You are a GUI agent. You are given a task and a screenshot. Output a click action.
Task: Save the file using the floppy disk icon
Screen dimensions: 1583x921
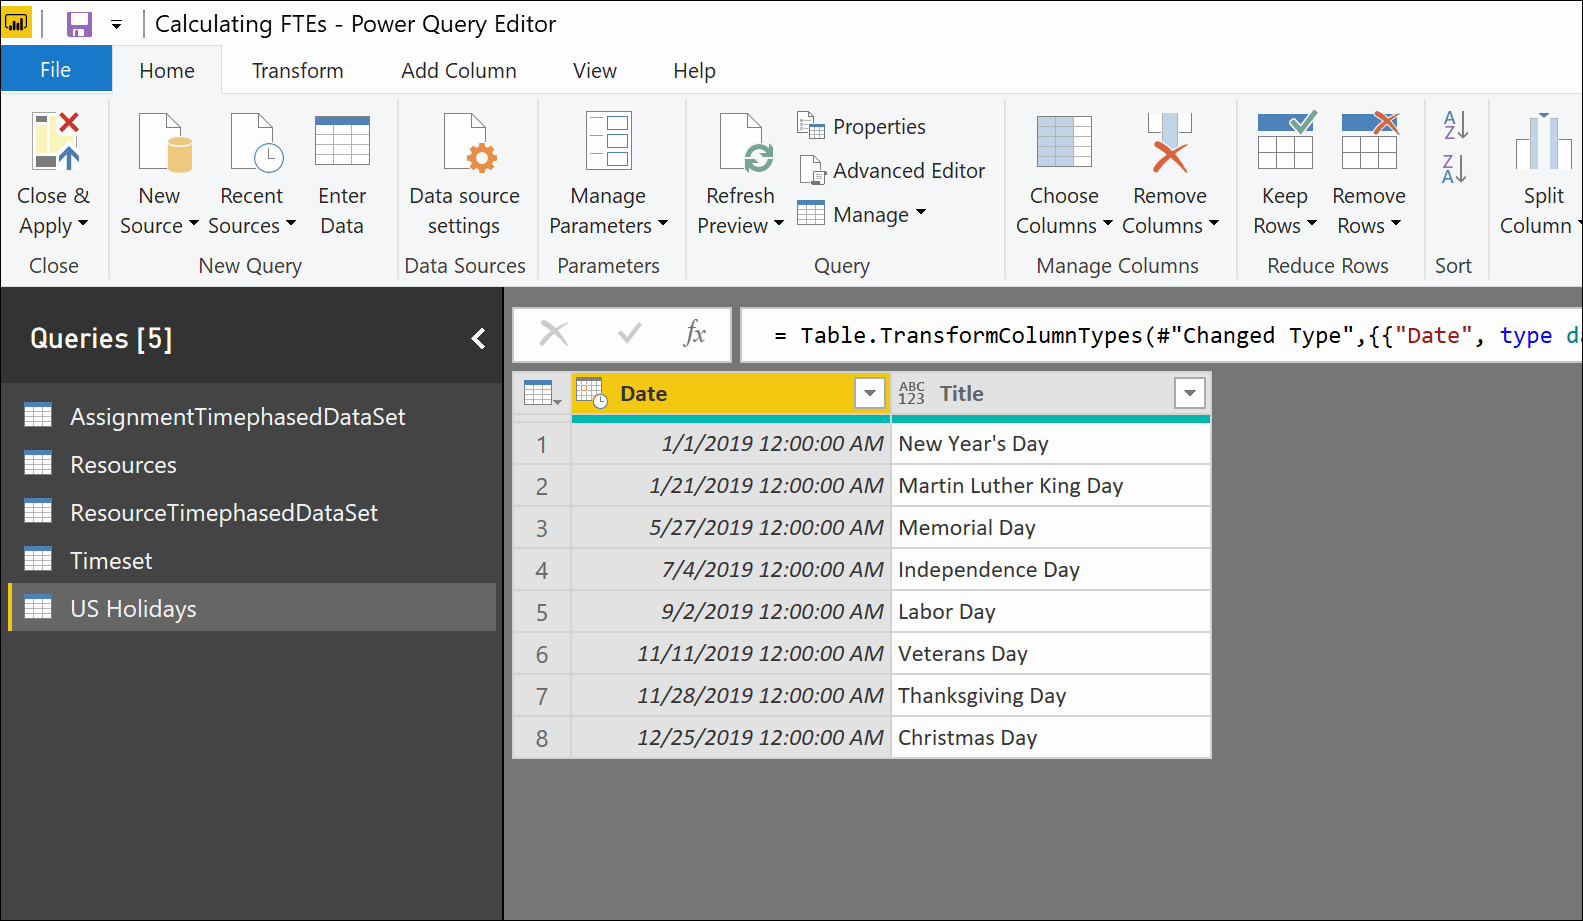[x=79, y=24]
